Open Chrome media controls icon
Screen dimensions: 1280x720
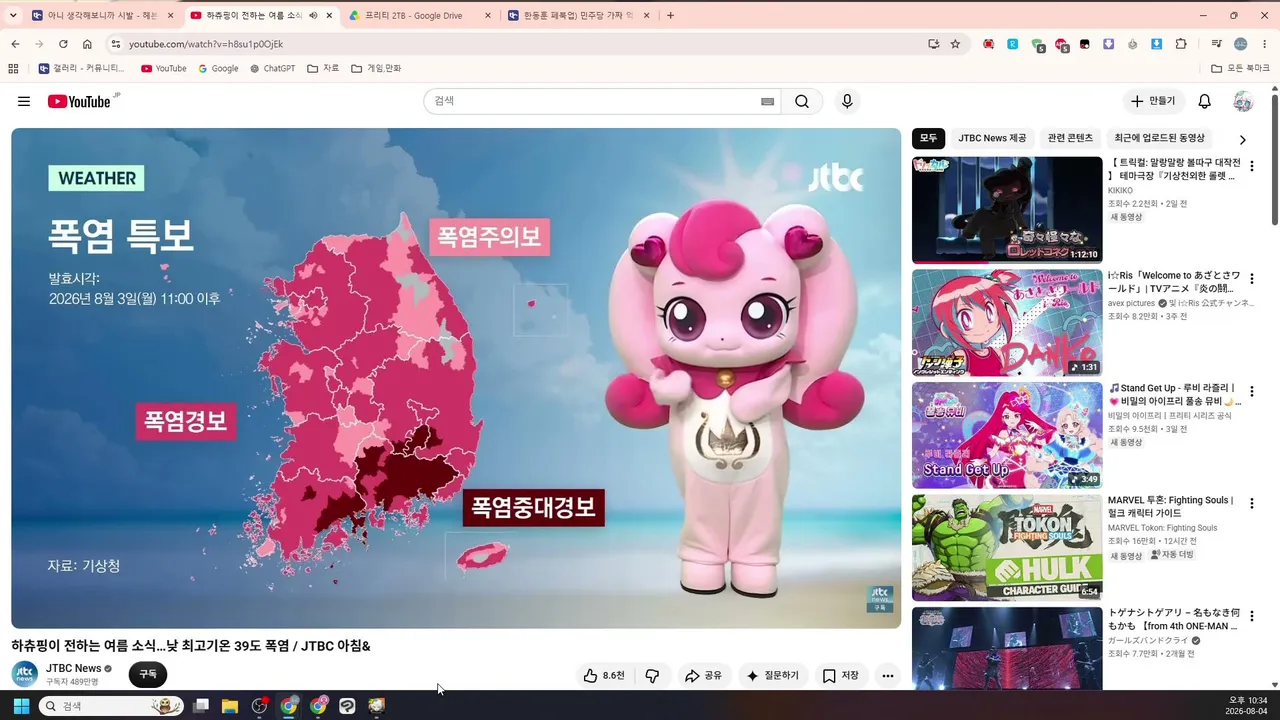click(x=1216, y=44)
